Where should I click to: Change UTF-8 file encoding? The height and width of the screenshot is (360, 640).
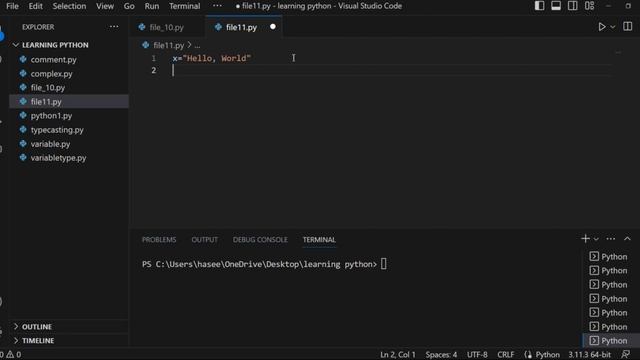(477, 355)
